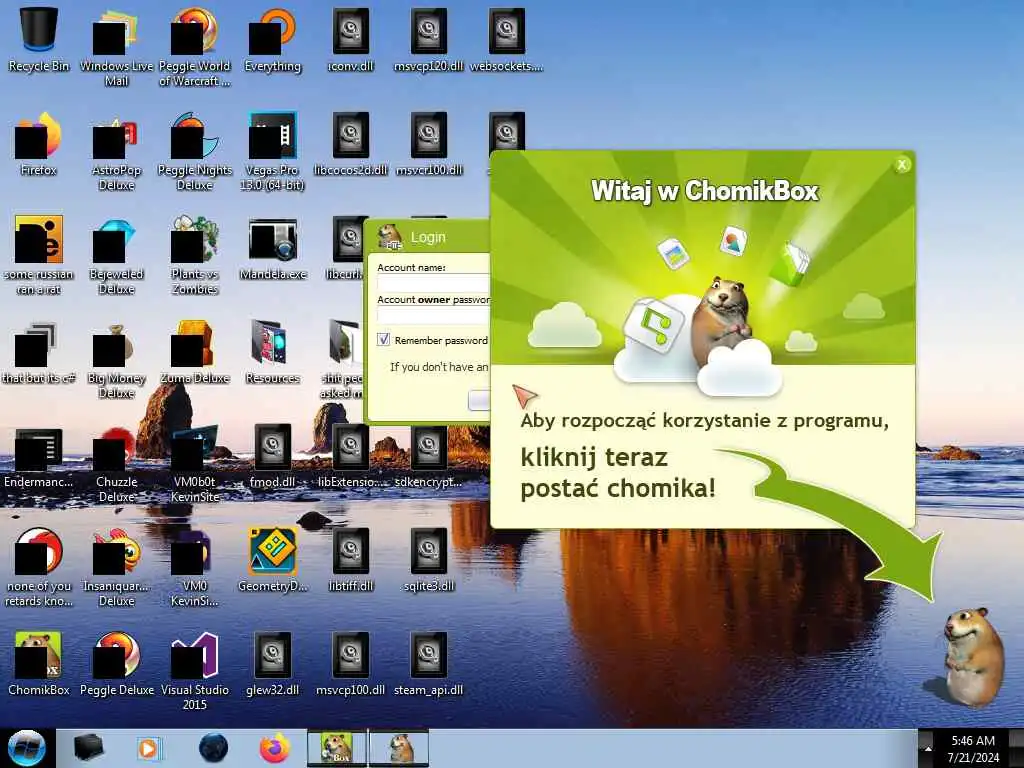Select the Insaniquarium Deluxe shortcut

[116, 567]
